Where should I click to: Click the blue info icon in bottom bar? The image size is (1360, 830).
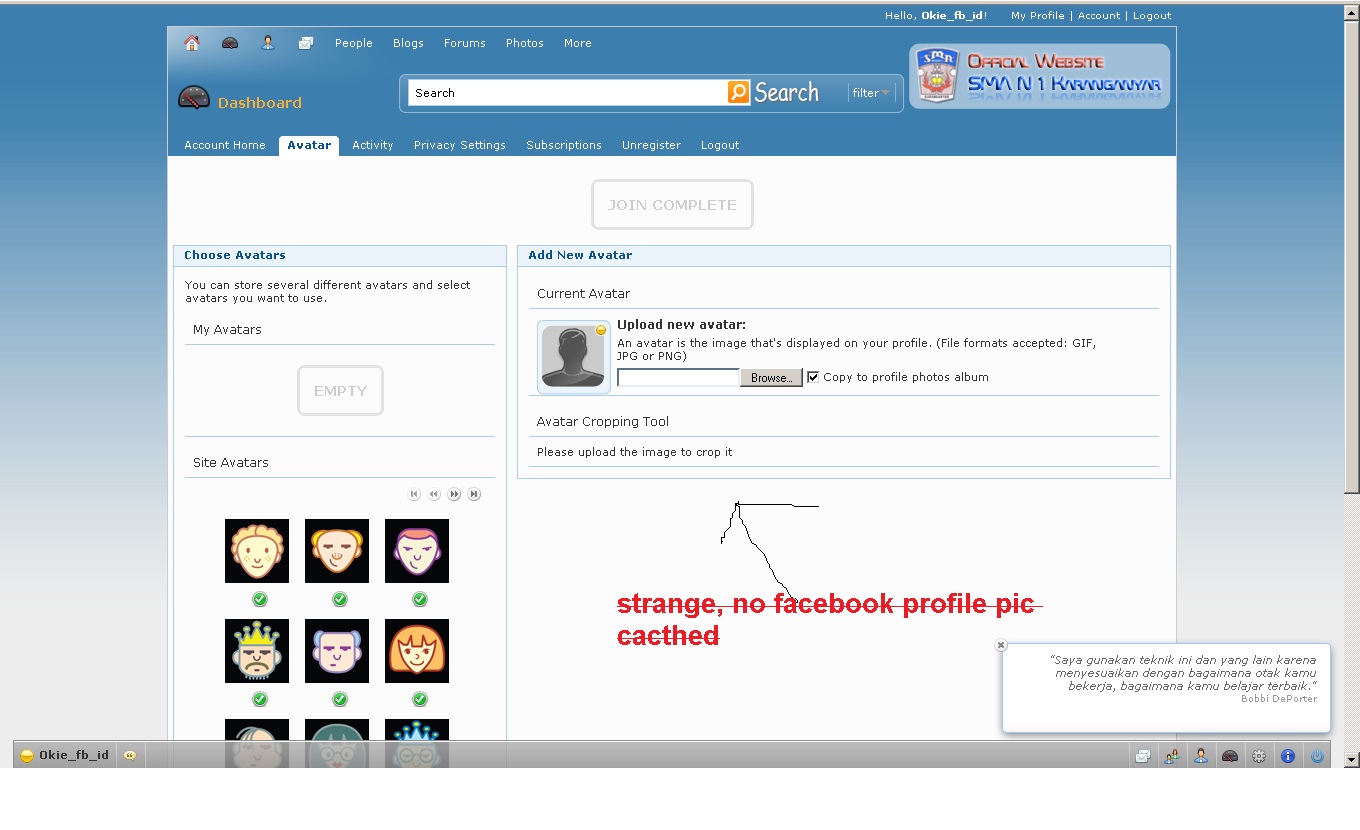pyautogui.click(x=1288, y=756)
